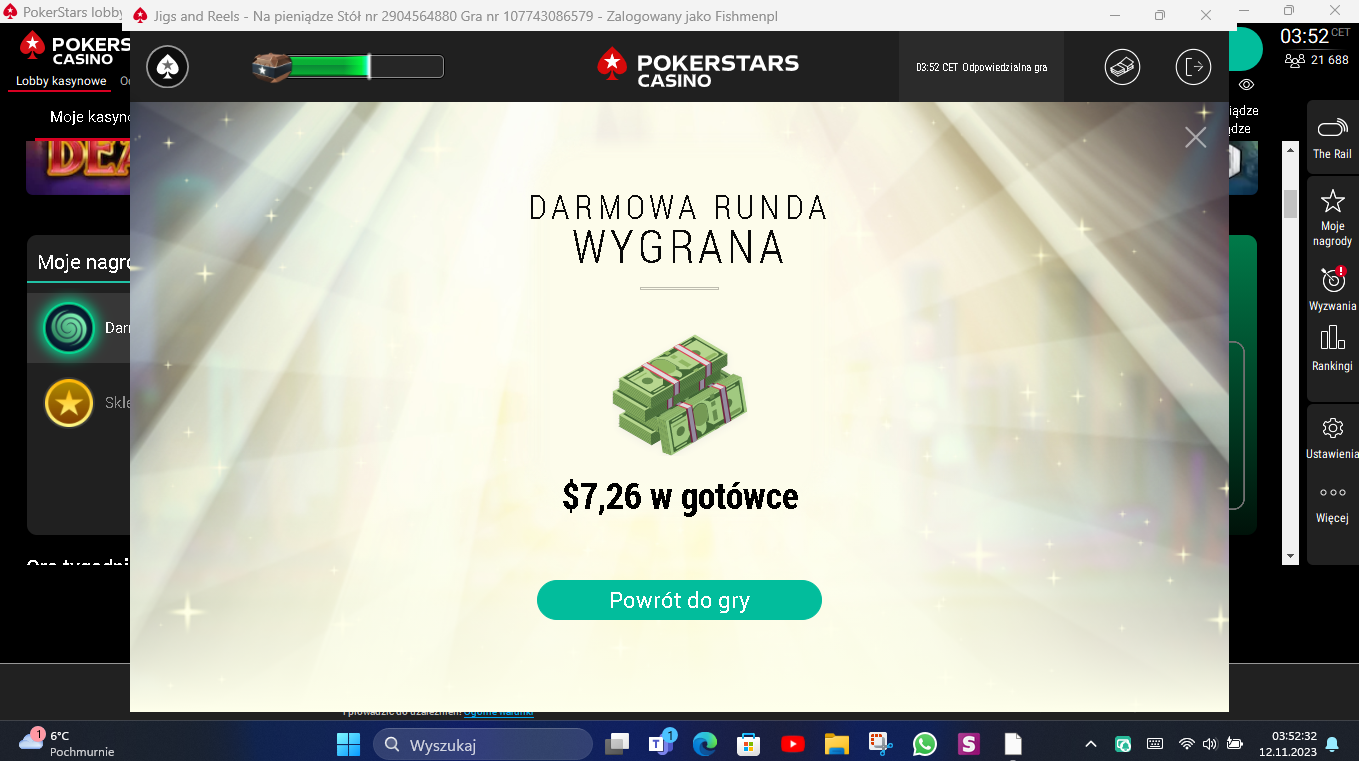1359x761 pixels.
Task: Close the free round win popup
Action: click(x=1195, y=137)
